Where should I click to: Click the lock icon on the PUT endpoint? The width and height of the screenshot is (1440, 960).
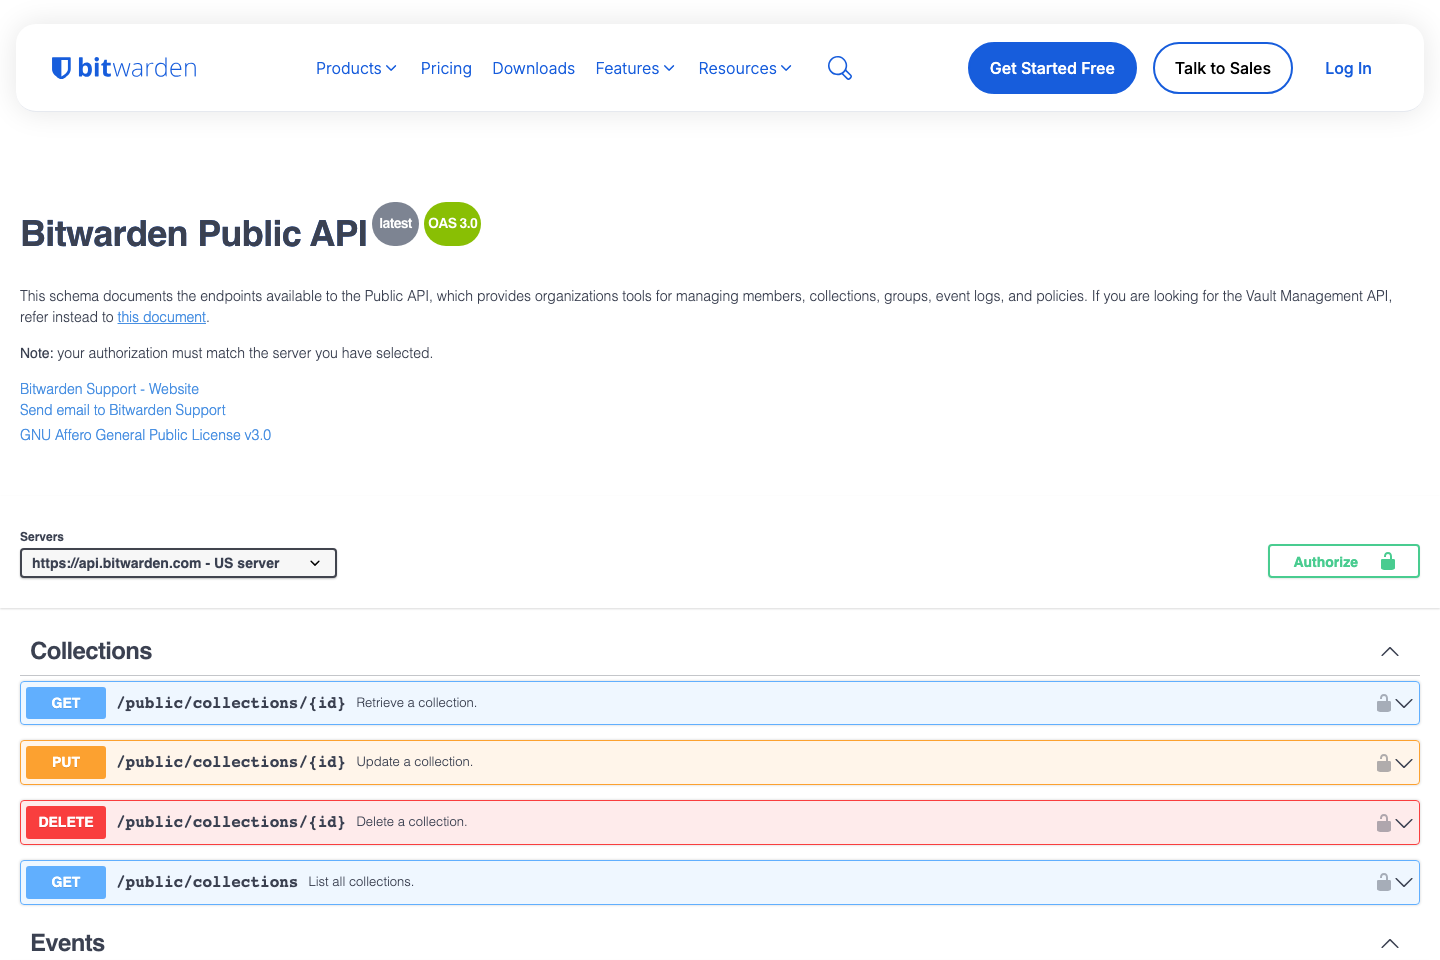click(1384, 762)
